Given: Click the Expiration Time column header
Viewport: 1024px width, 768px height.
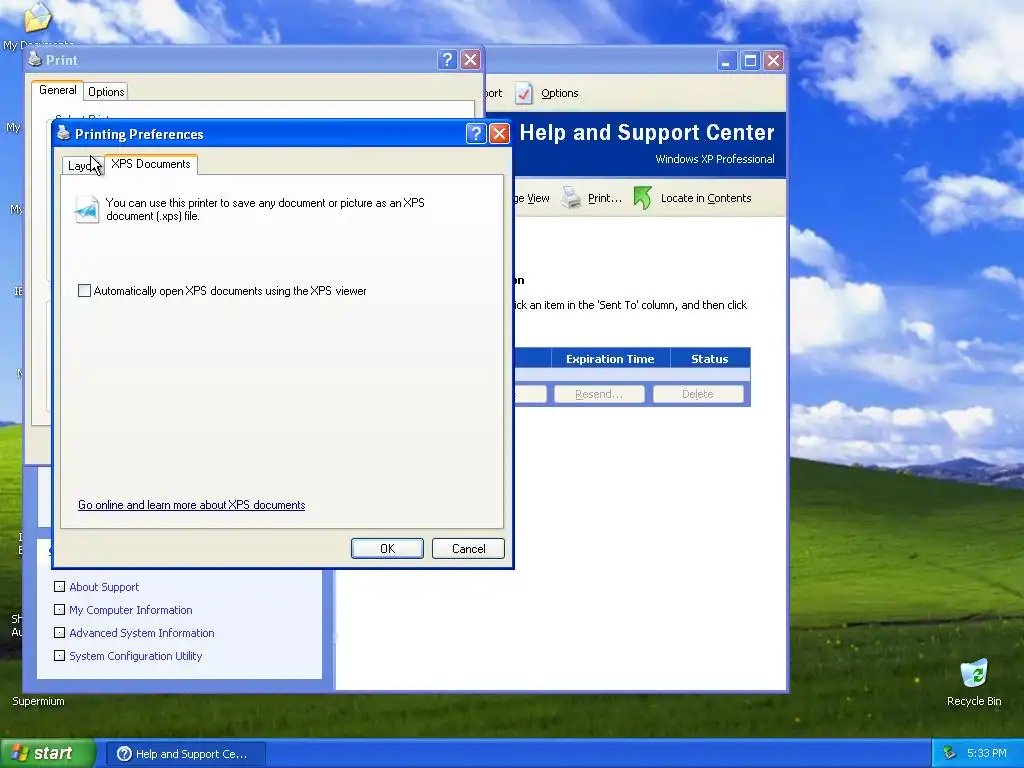Looking at the screenshot, I should (x=610, y=359).
